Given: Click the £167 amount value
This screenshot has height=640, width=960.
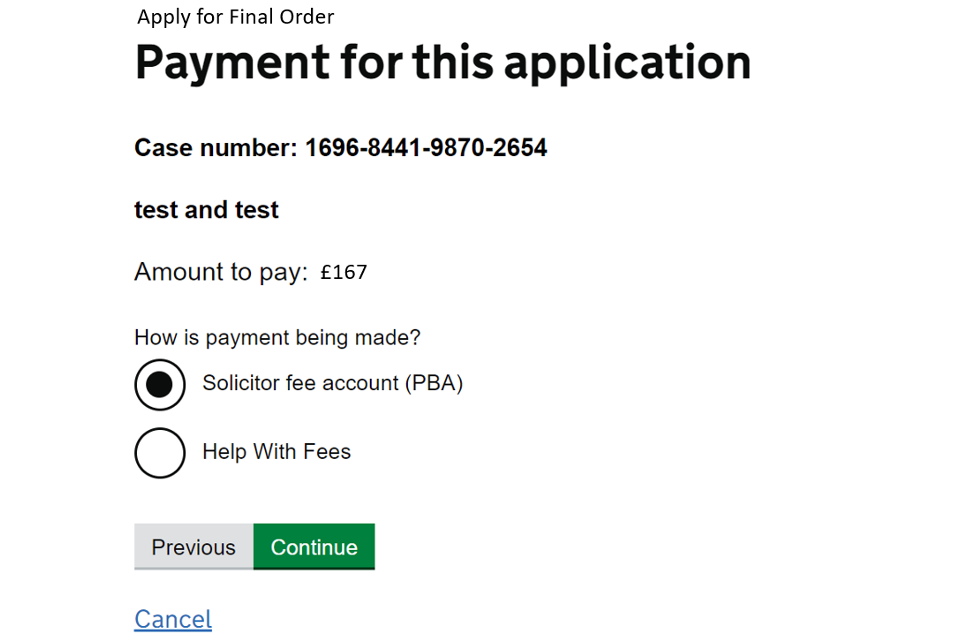Looking at the screenshot, I should coord(344,272).
